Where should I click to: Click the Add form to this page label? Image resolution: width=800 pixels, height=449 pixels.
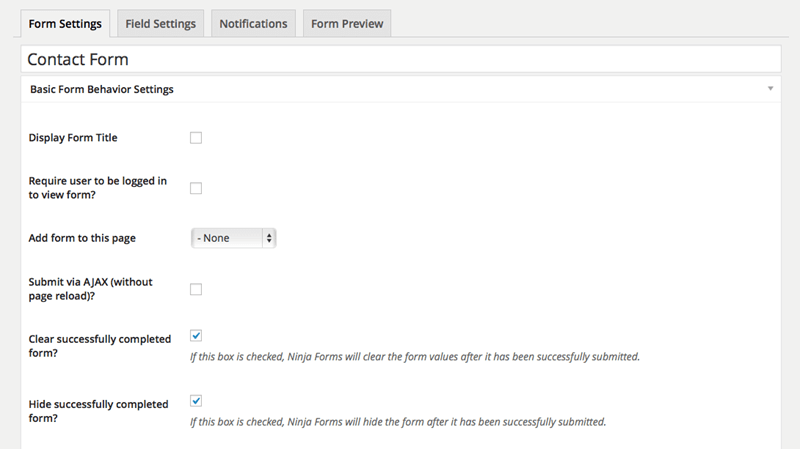[x=83, y=238]
